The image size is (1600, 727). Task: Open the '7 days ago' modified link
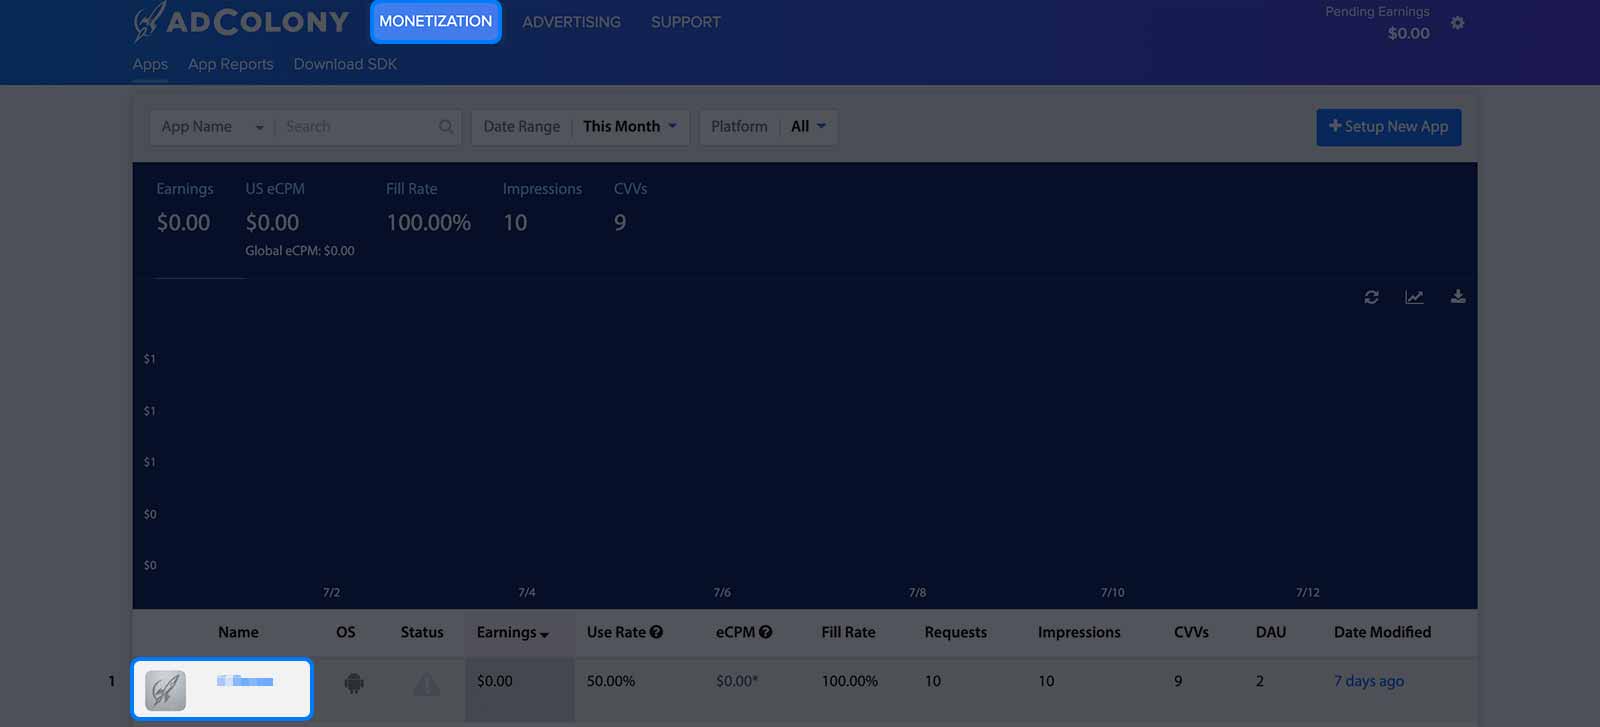(x=1369, y=681)
